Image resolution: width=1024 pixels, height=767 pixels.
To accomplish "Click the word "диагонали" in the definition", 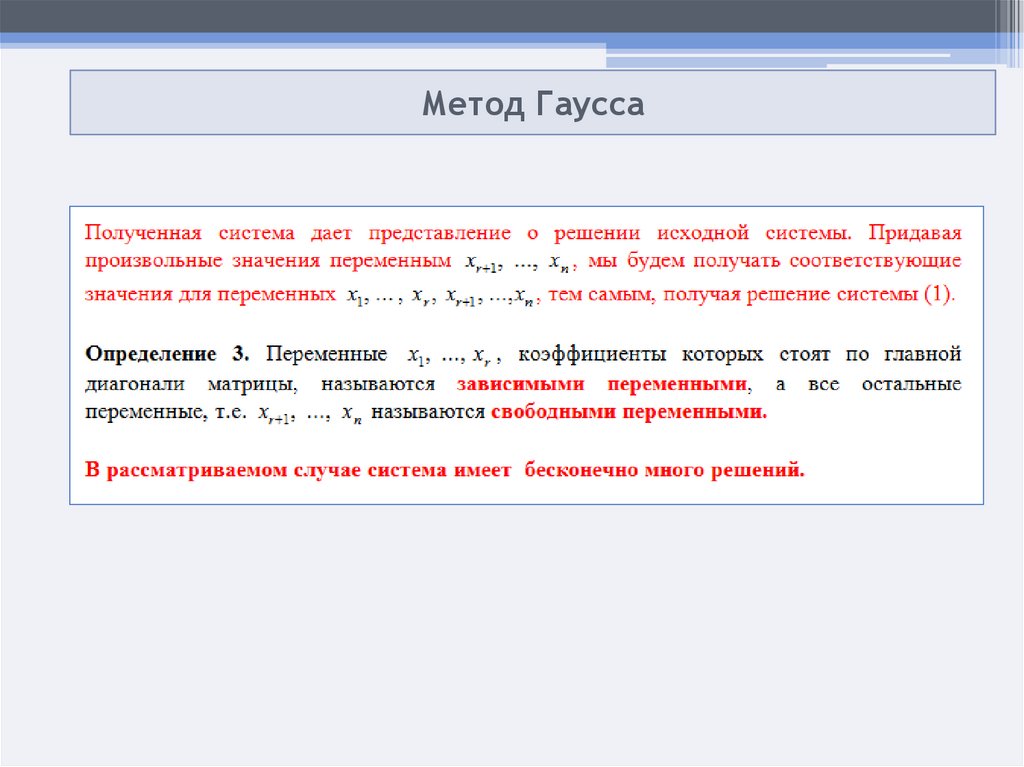I will click(x=134, y=384).
